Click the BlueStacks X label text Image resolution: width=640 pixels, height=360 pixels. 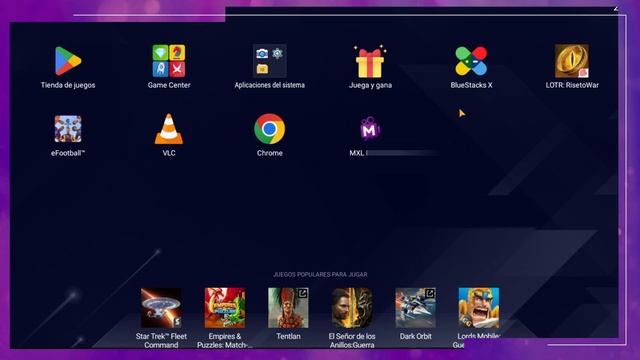point(471,85)
